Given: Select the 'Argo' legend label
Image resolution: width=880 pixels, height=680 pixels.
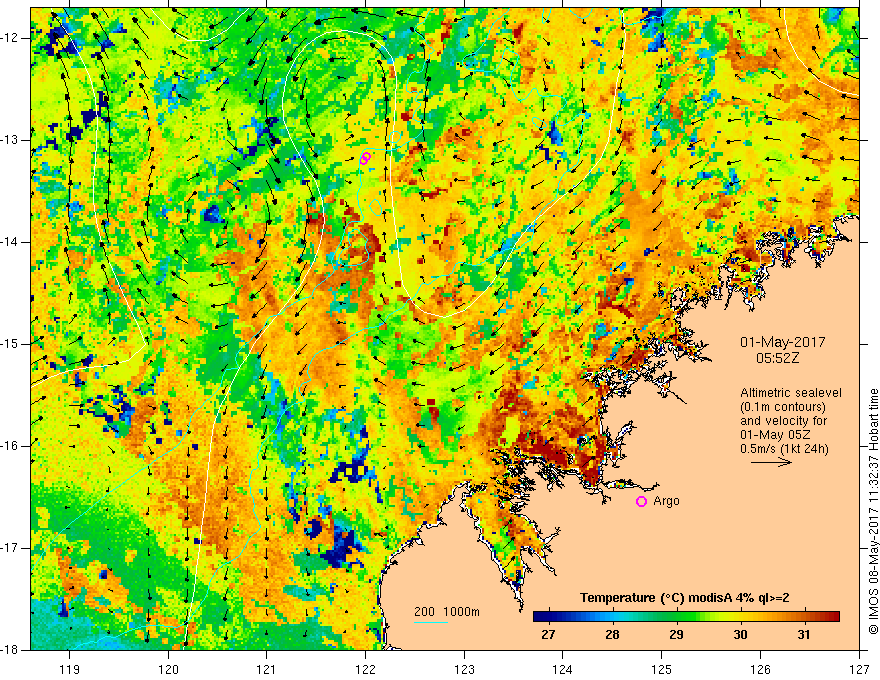Looking at the screenshot, I should click(666, 501).
